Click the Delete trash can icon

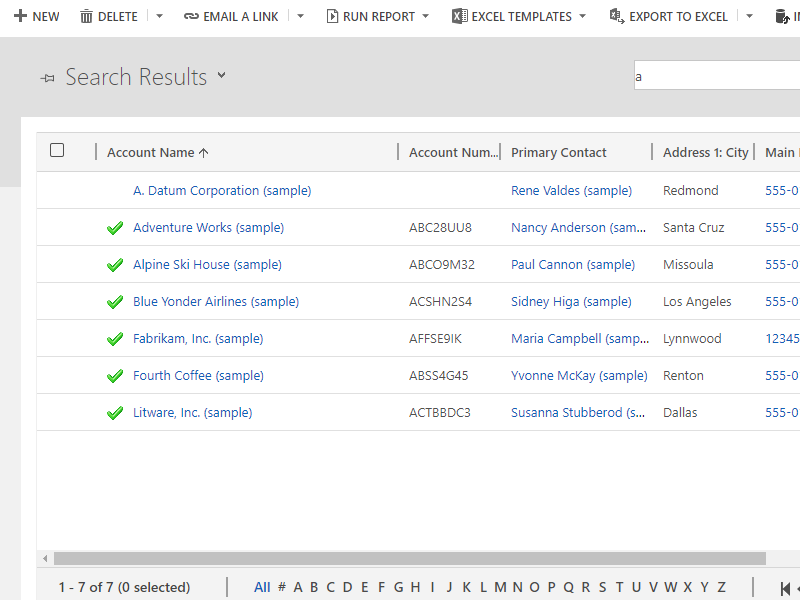86,17
